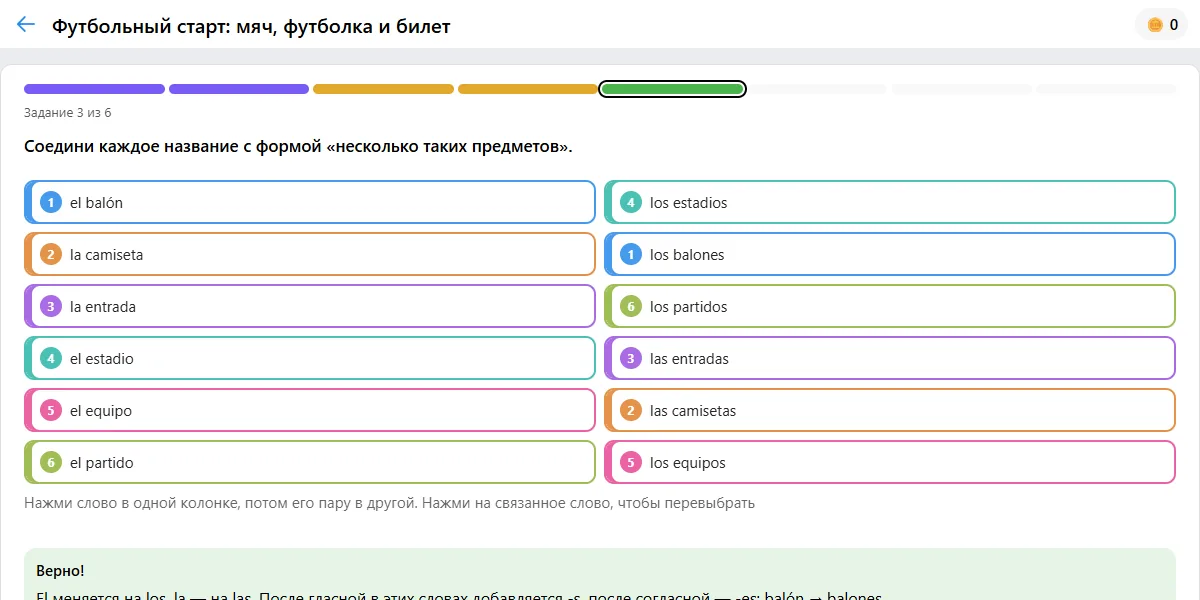Select the highlighted green progress segment
Screen dimensions: 1200x600
point(672,89)
